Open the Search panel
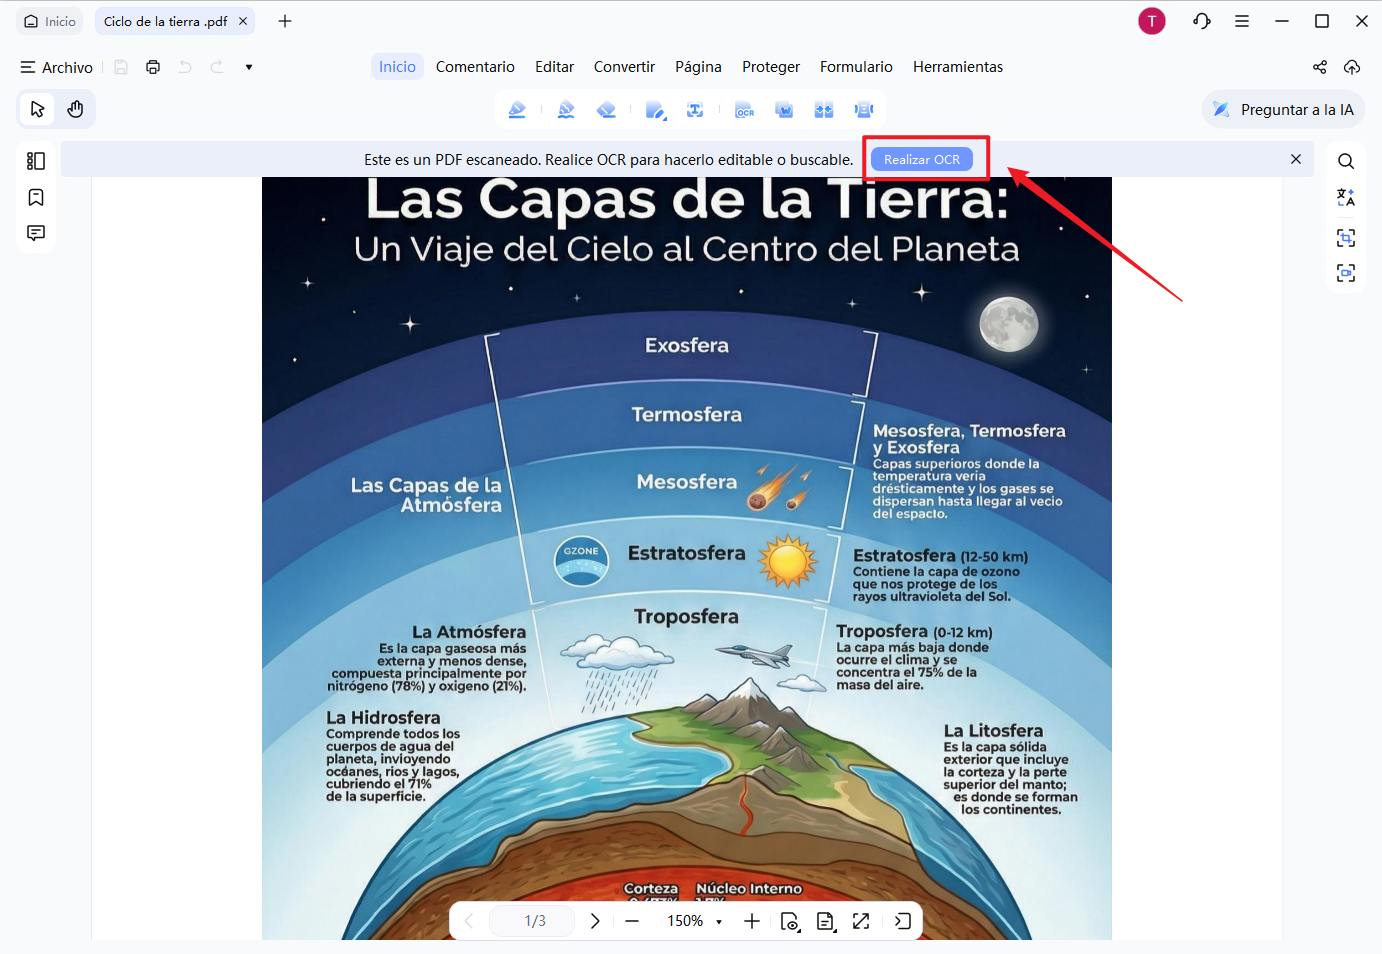This screenshot has width=1382, height=954. (1346, 160)
